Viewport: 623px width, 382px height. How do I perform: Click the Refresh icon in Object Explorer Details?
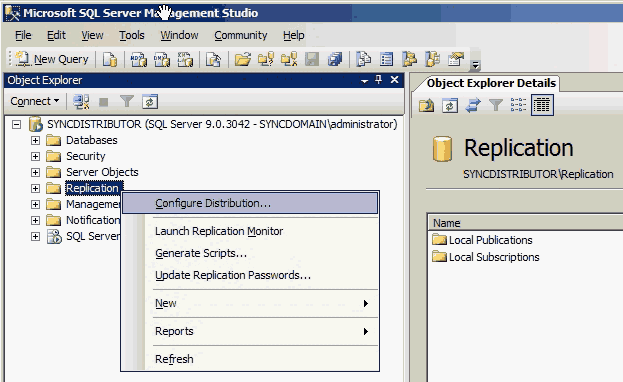tap(449, 106)
